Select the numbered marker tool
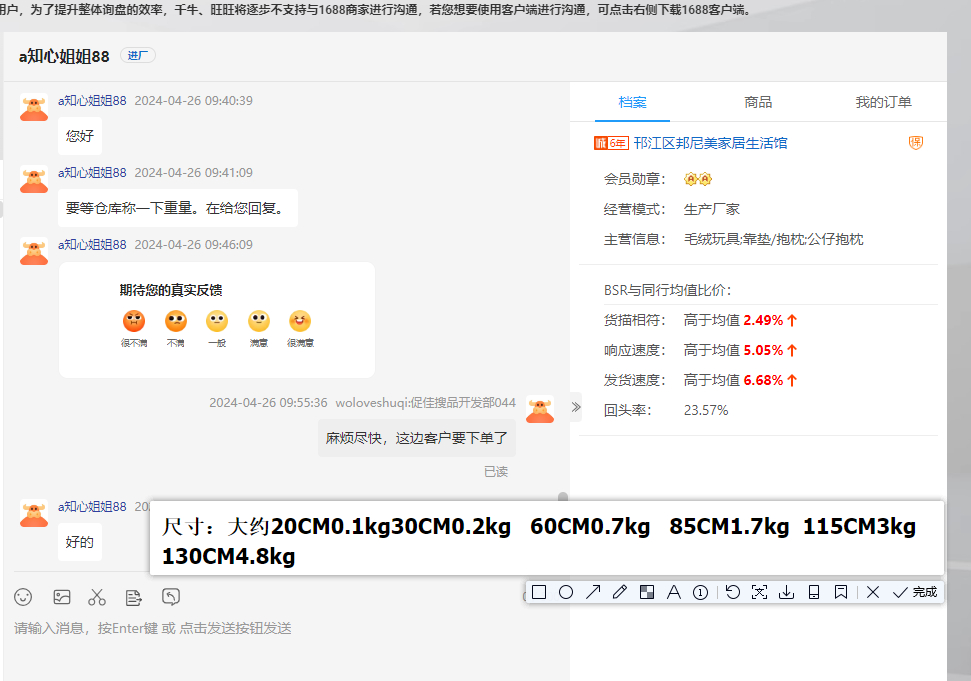Image resolution: width=971 pixels, height=681 pixels. (700, 592)
